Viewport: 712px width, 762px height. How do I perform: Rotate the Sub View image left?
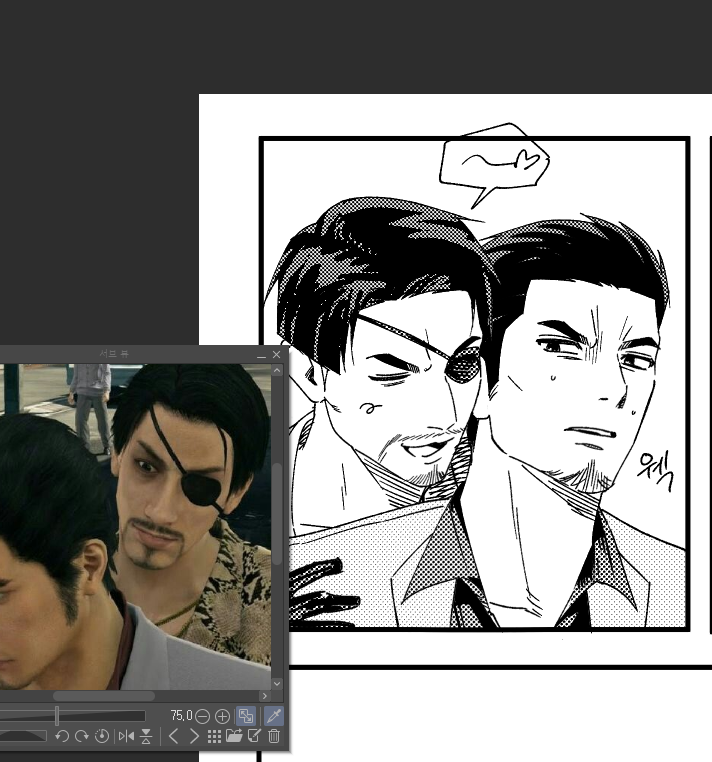(62, 736)
